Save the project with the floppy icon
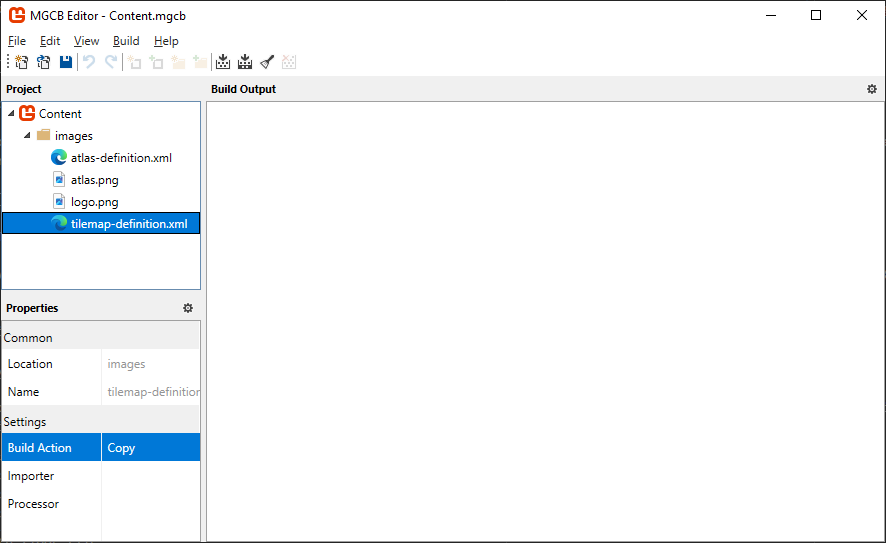 pos(66,62)
